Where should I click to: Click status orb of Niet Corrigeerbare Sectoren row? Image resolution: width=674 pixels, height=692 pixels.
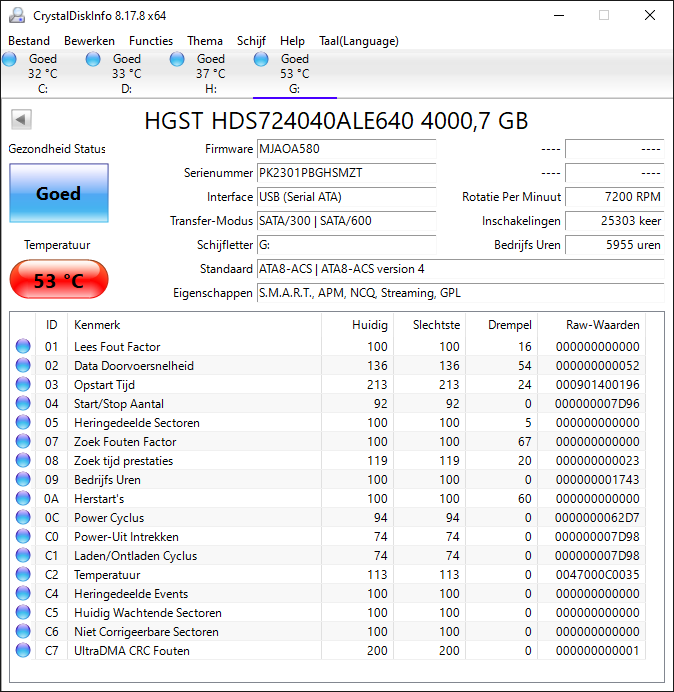(x=23, y=631)
